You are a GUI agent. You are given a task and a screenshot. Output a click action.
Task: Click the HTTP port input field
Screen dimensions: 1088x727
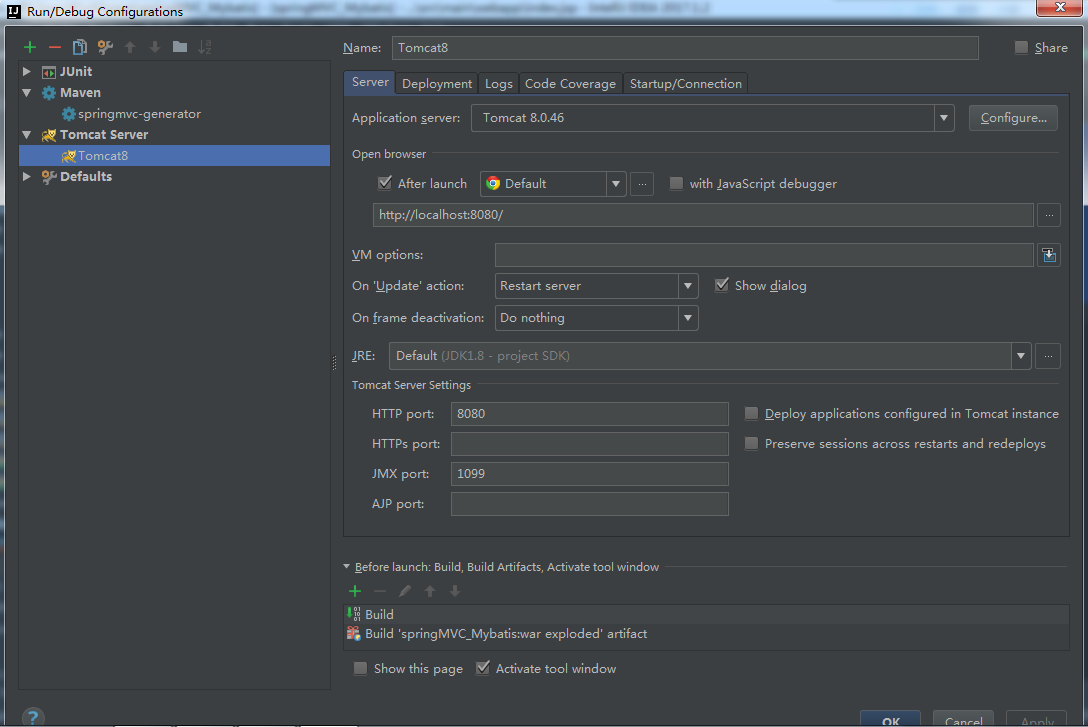pos(589,414)
